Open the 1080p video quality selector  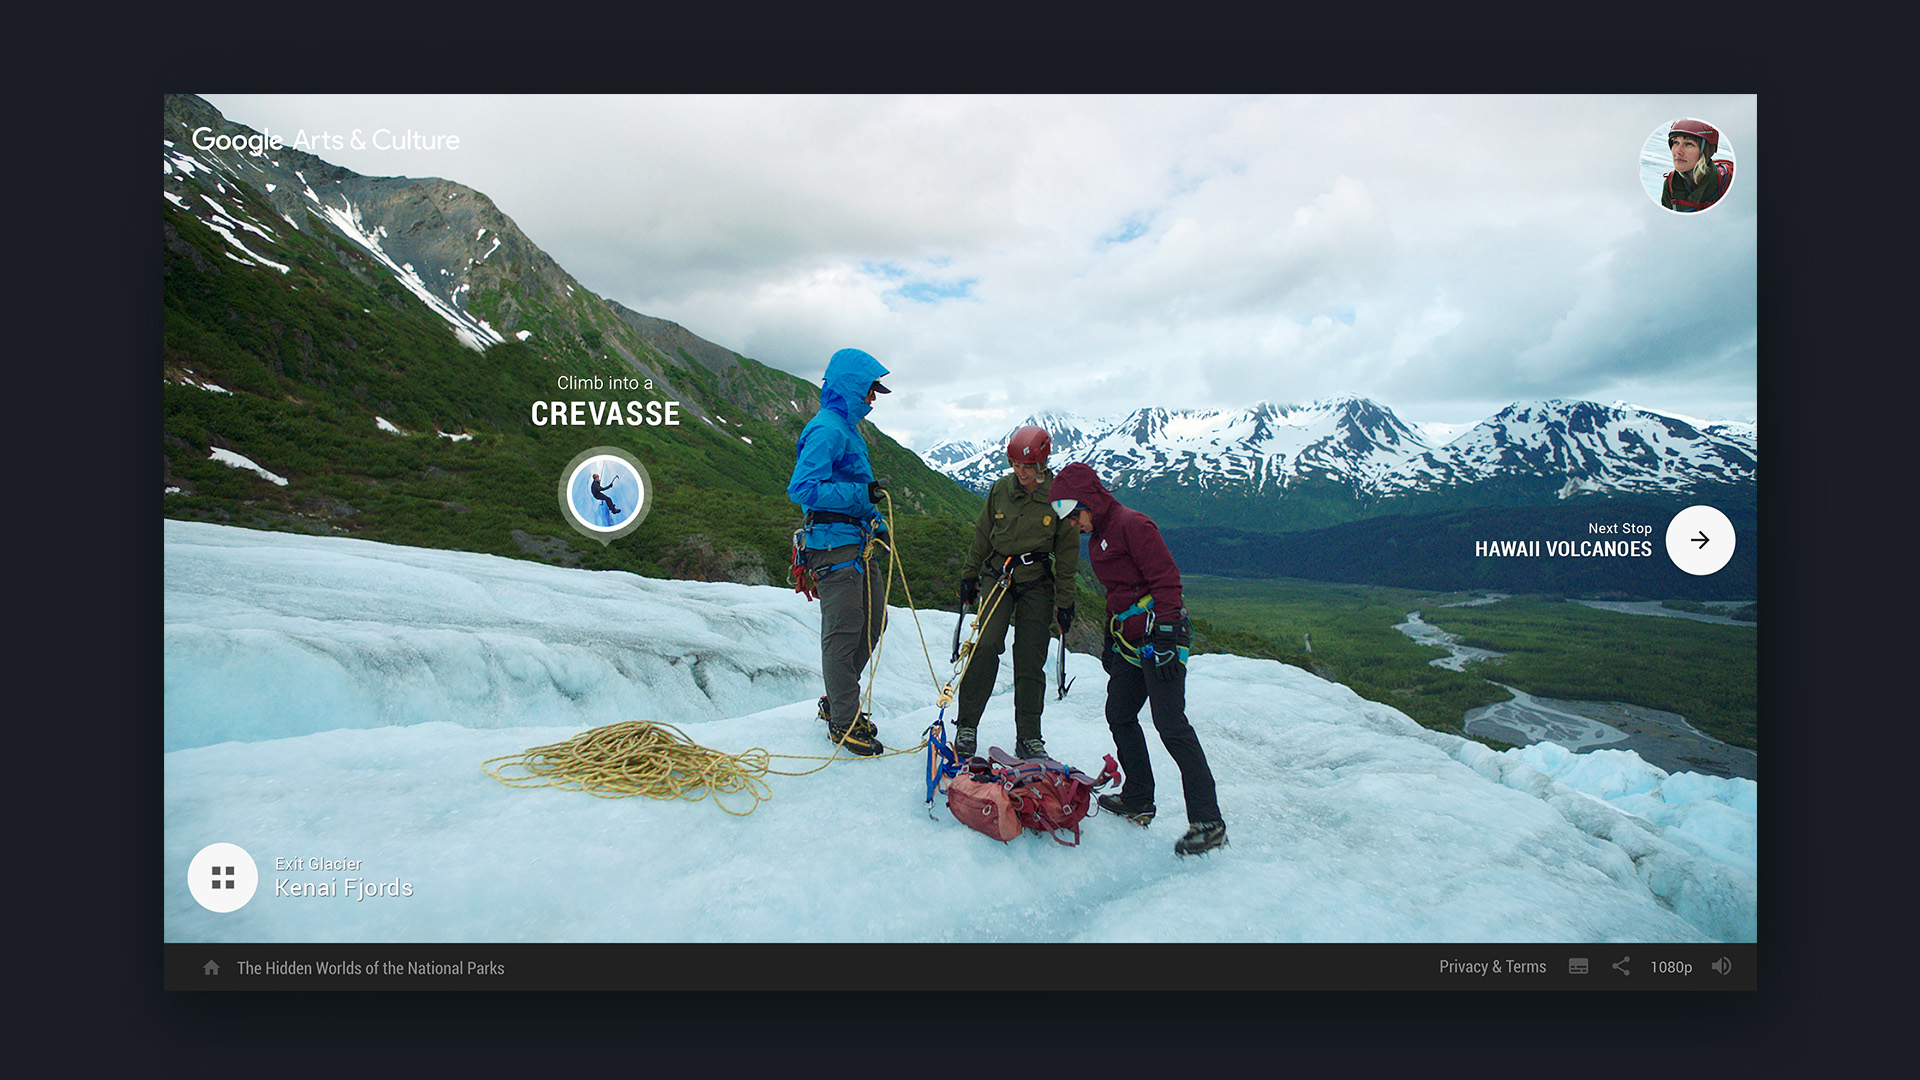click(x=1670, y=967)
